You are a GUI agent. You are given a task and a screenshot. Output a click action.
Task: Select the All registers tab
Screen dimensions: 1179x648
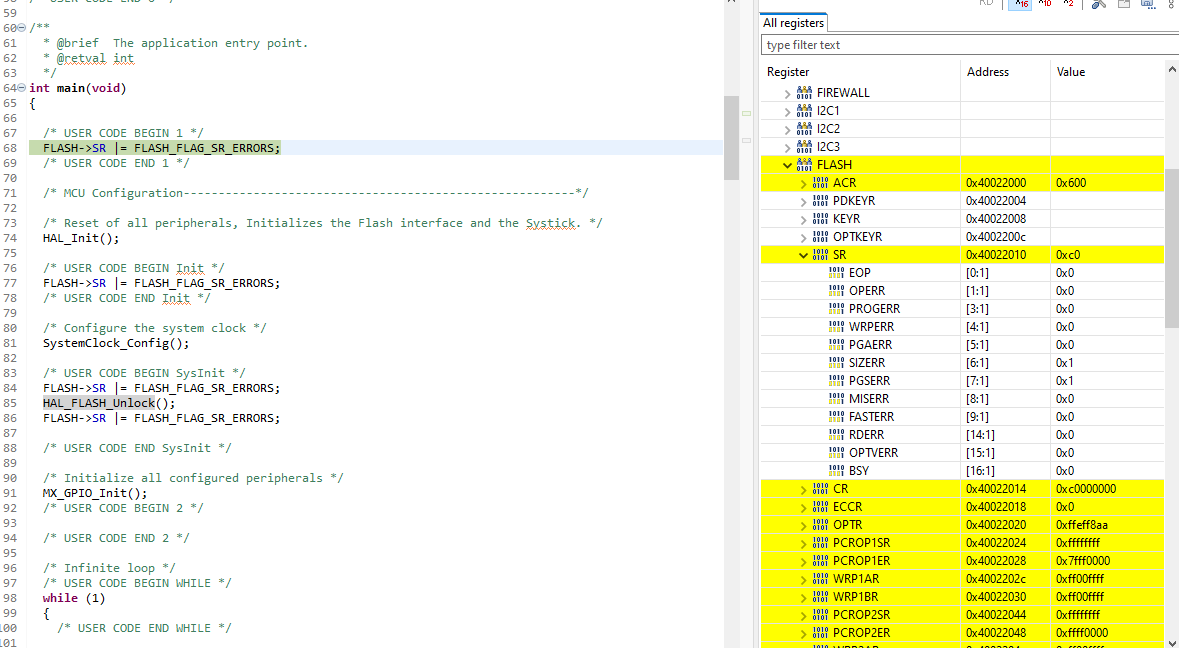[793, 23]
